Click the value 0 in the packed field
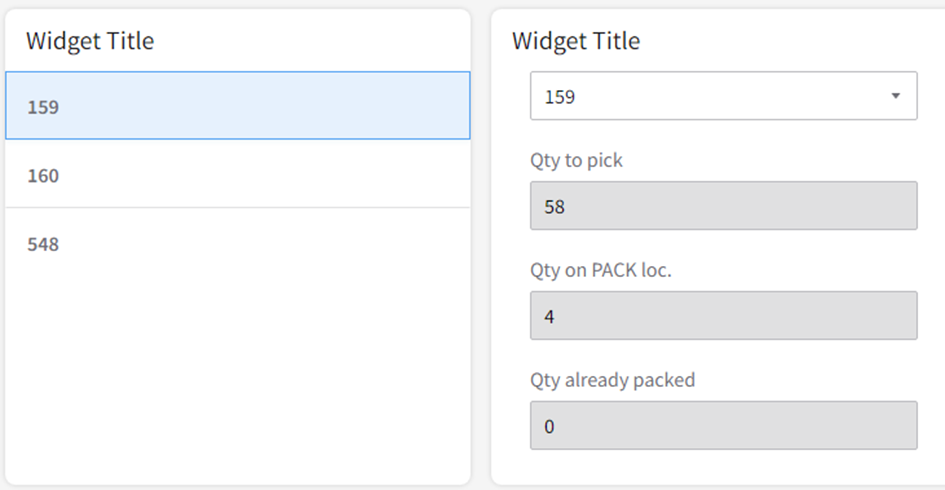This screenshot has width=945, height=490. tap(549, 427)
